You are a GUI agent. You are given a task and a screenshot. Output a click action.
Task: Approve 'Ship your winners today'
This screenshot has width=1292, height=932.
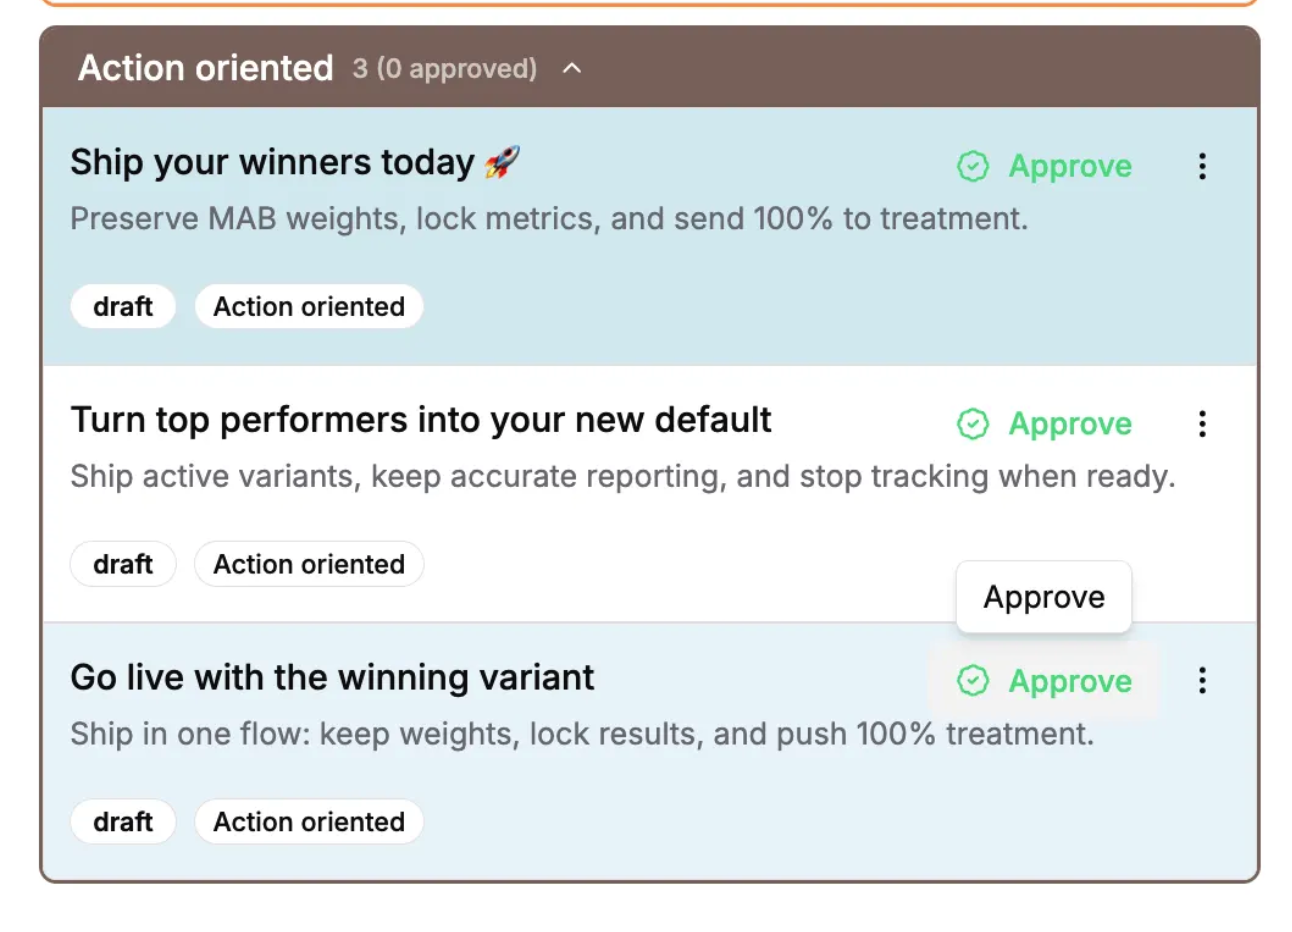tap(1070, 166)
